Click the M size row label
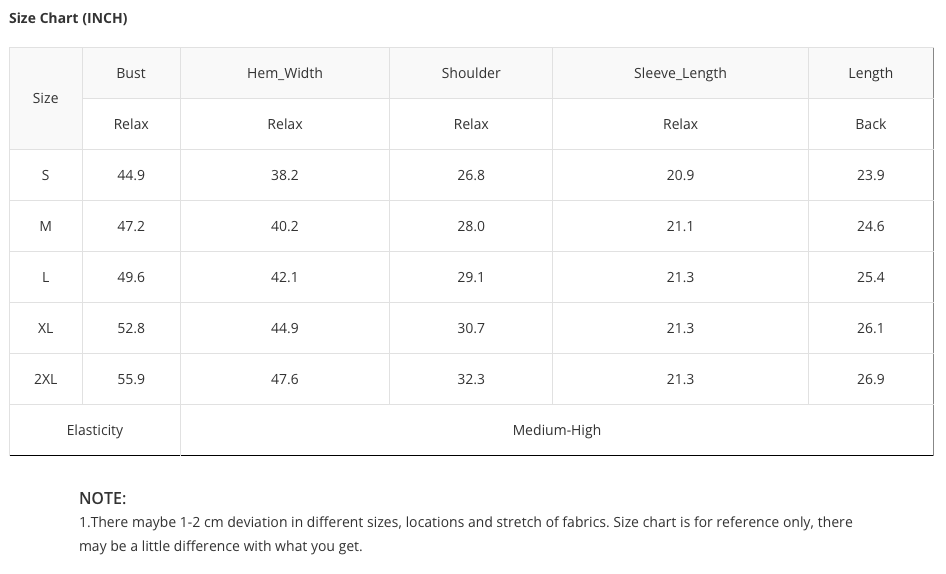This screenshot has width=946, height=574. point(45,226)
